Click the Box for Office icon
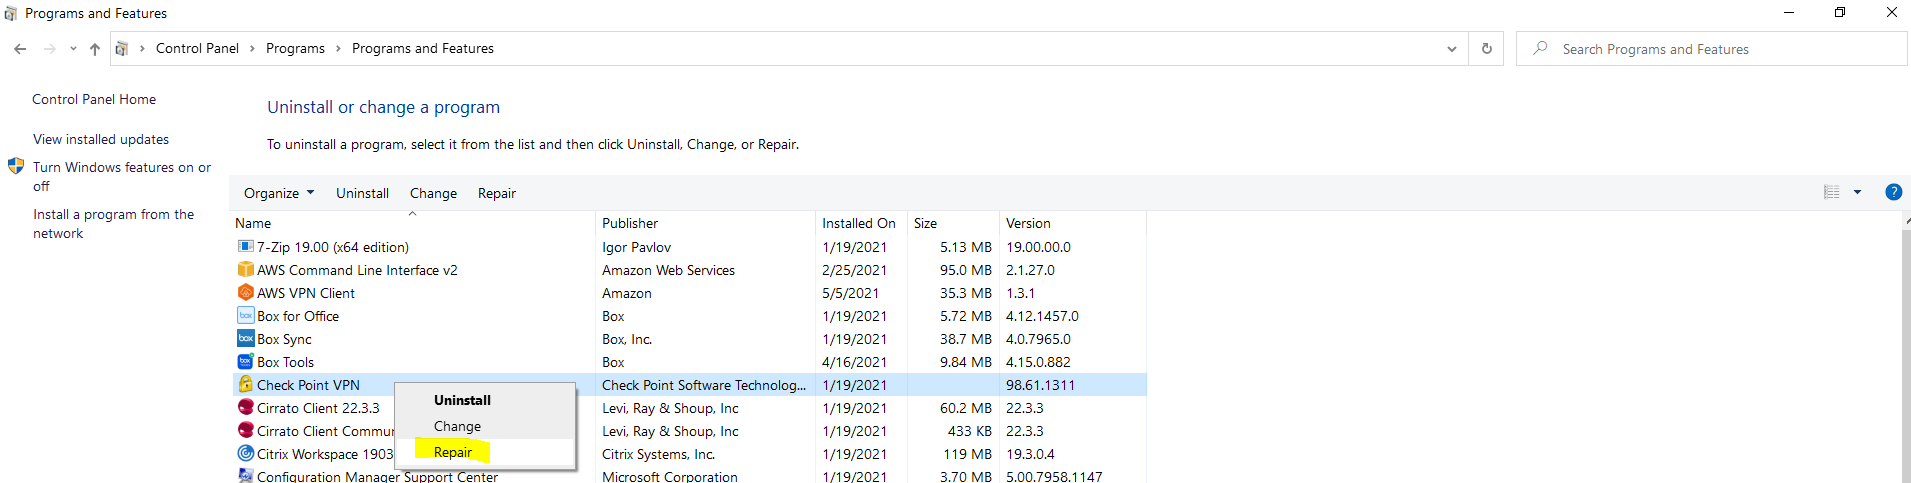This screenshot has width=1911, height=483. click(x=245, y=315)
